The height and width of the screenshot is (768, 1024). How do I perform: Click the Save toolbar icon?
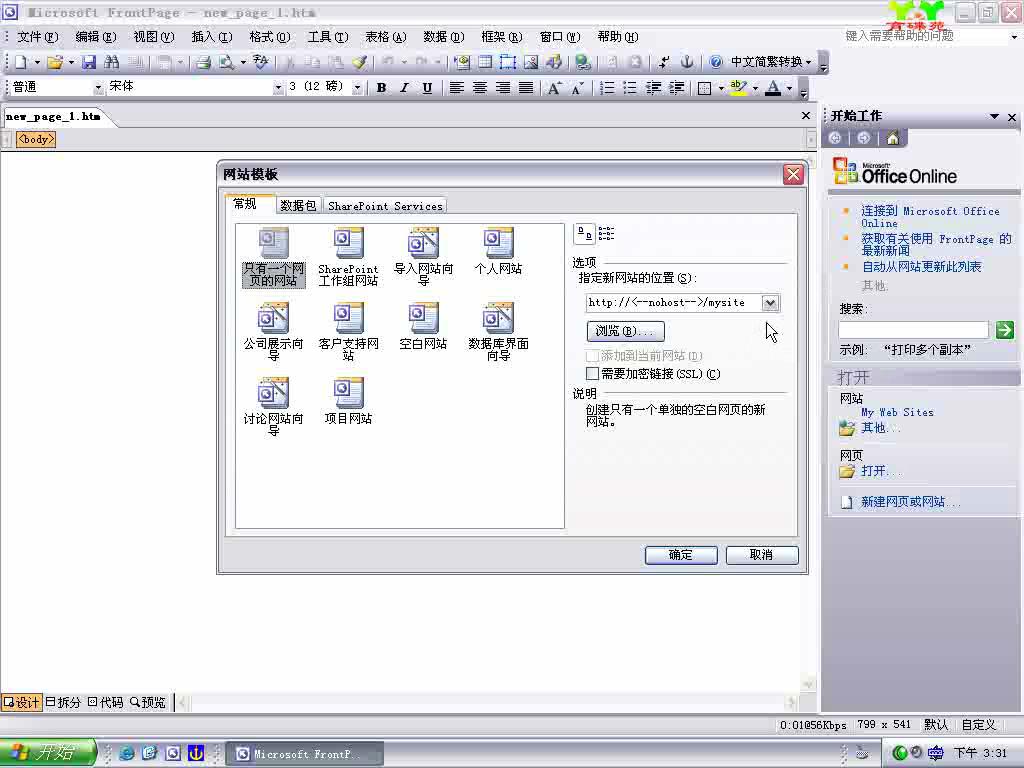click(x=89, y=62)
